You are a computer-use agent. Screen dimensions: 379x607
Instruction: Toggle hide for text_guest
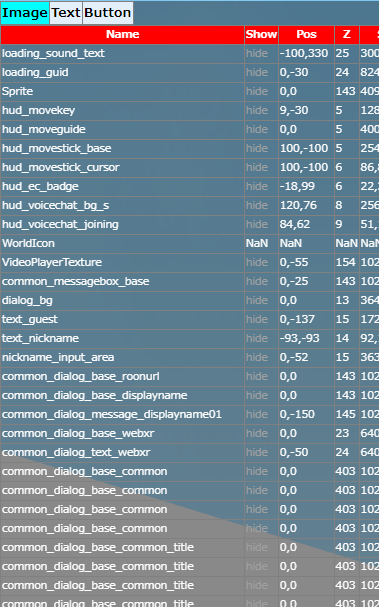(257, 319)
